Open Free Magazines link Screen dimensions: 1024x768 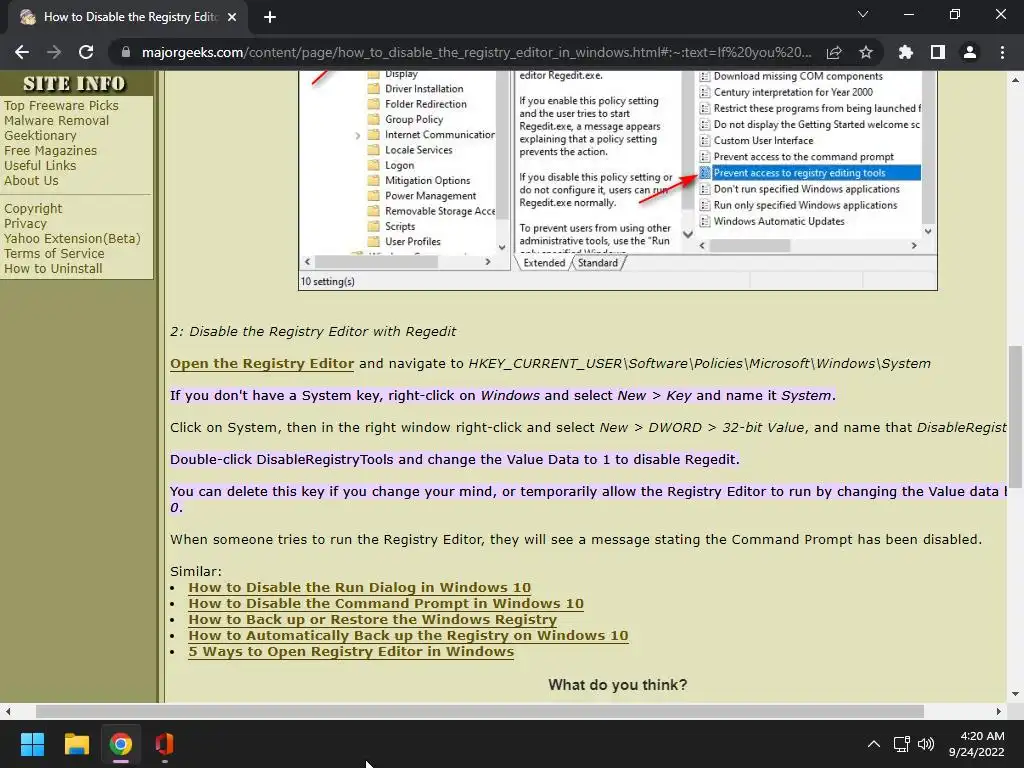[50, 150]
